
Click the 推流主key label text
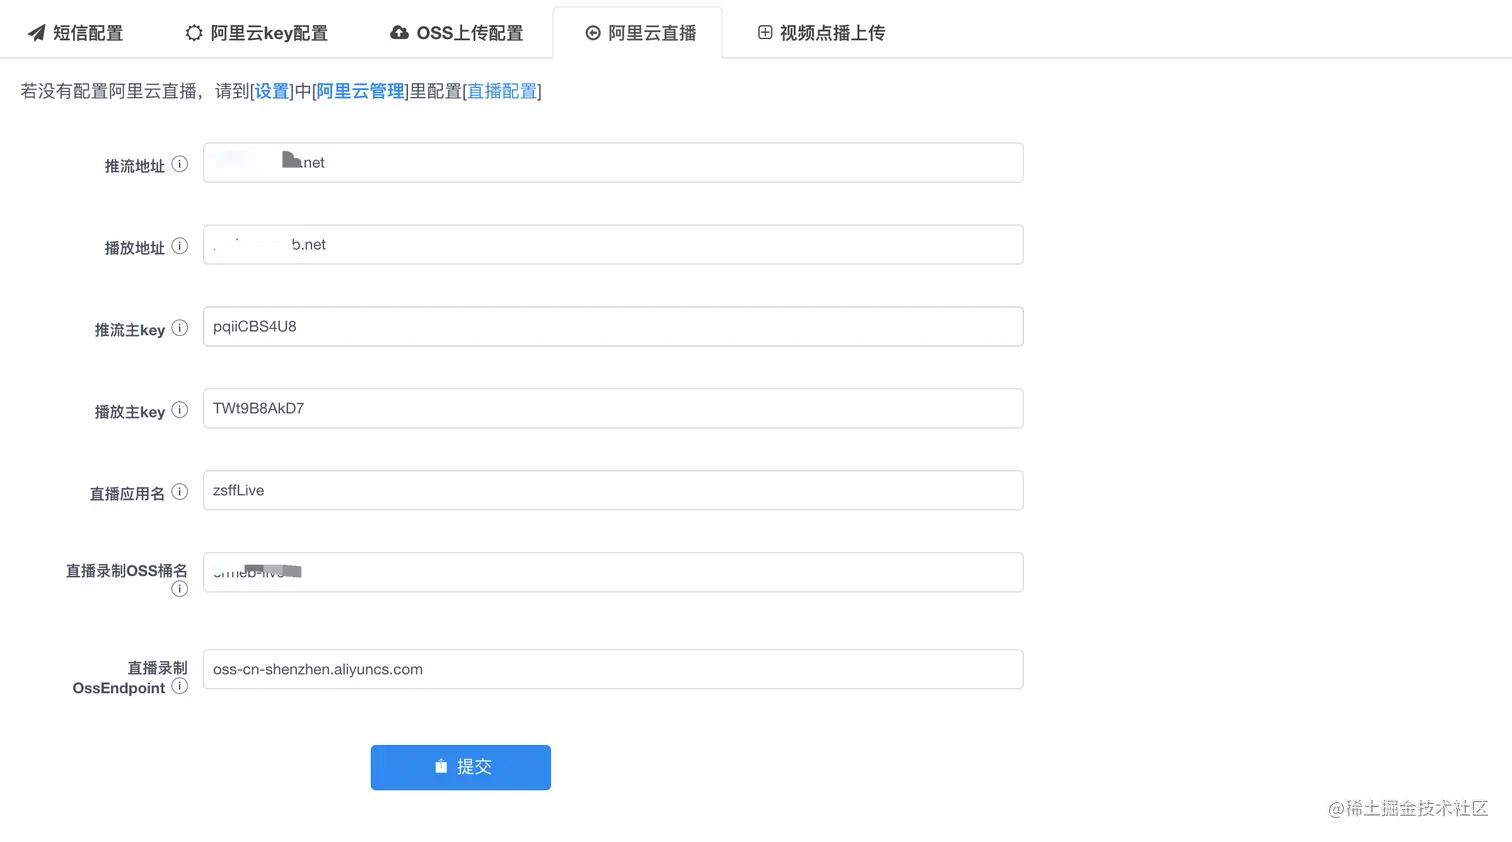tap(130, 330)
